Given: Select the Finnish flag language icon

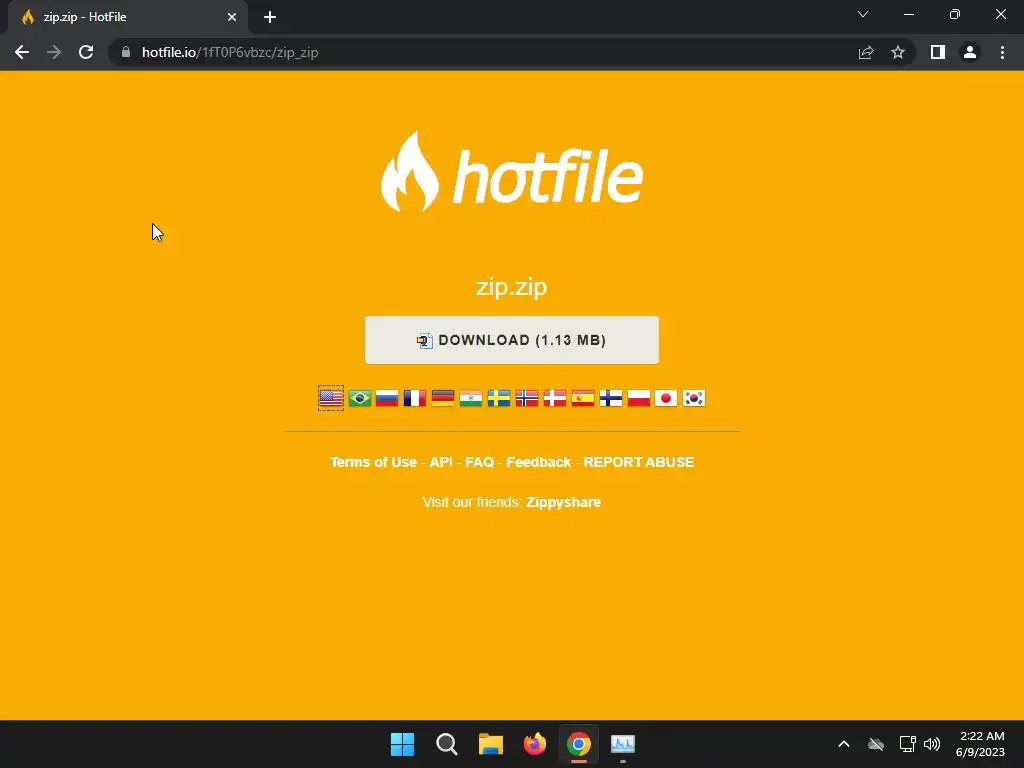Looking at the screenshot, I should click(611, 398).
